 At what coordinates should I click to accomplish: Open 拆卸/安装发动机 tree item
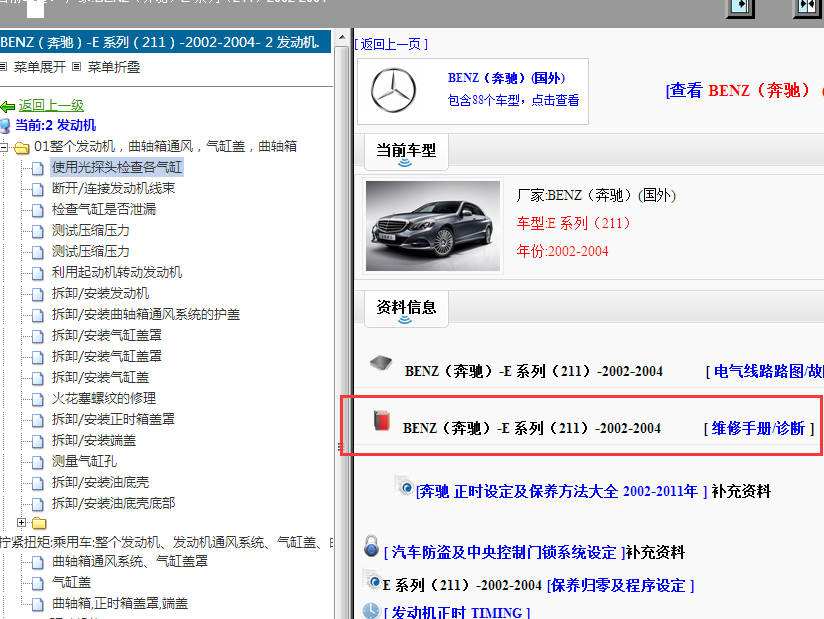[100, 294]
